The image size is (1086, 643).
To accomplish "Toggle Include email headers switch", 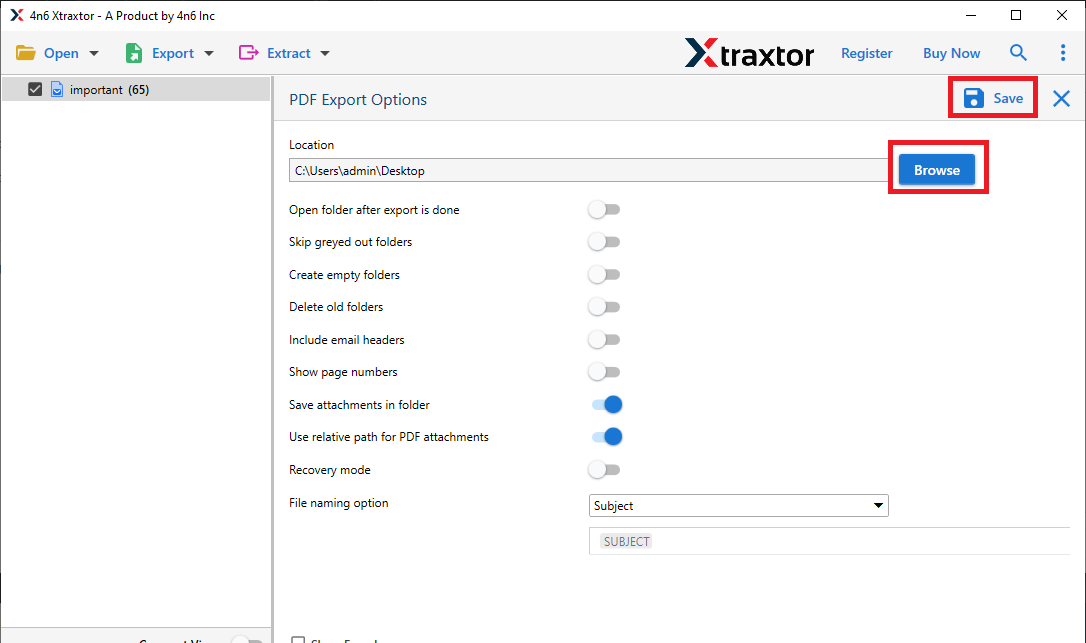I will (x=604, y=340).
